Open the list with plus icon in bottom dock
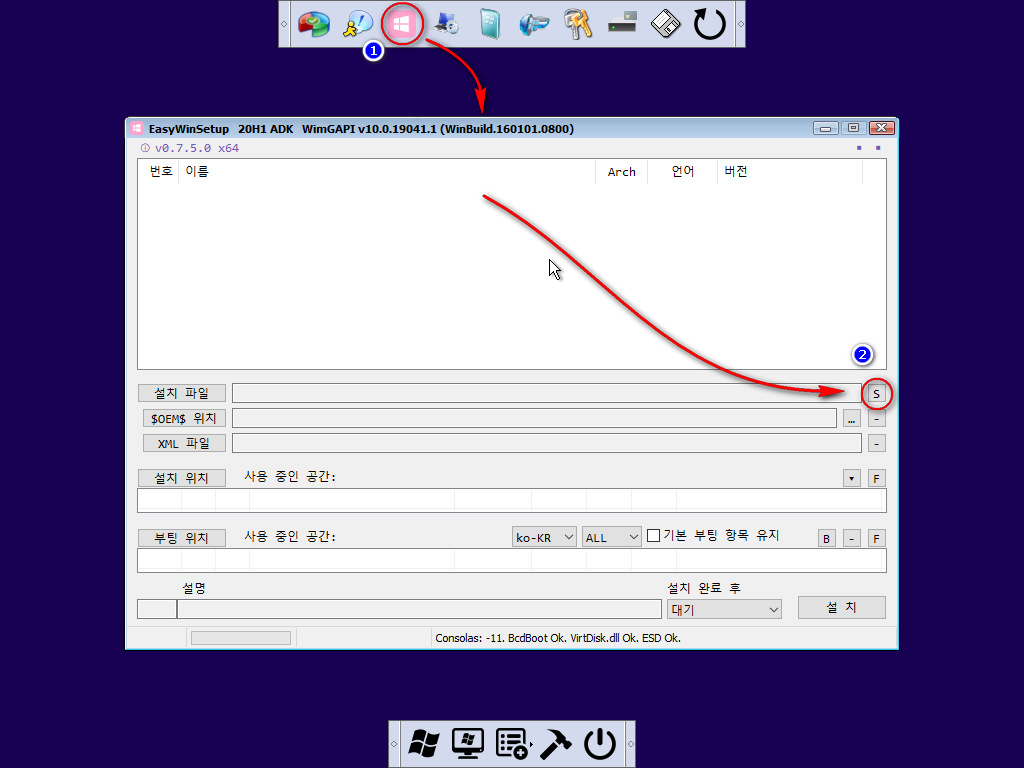Screen dimensions: 1024x768 tap(513, 744)
